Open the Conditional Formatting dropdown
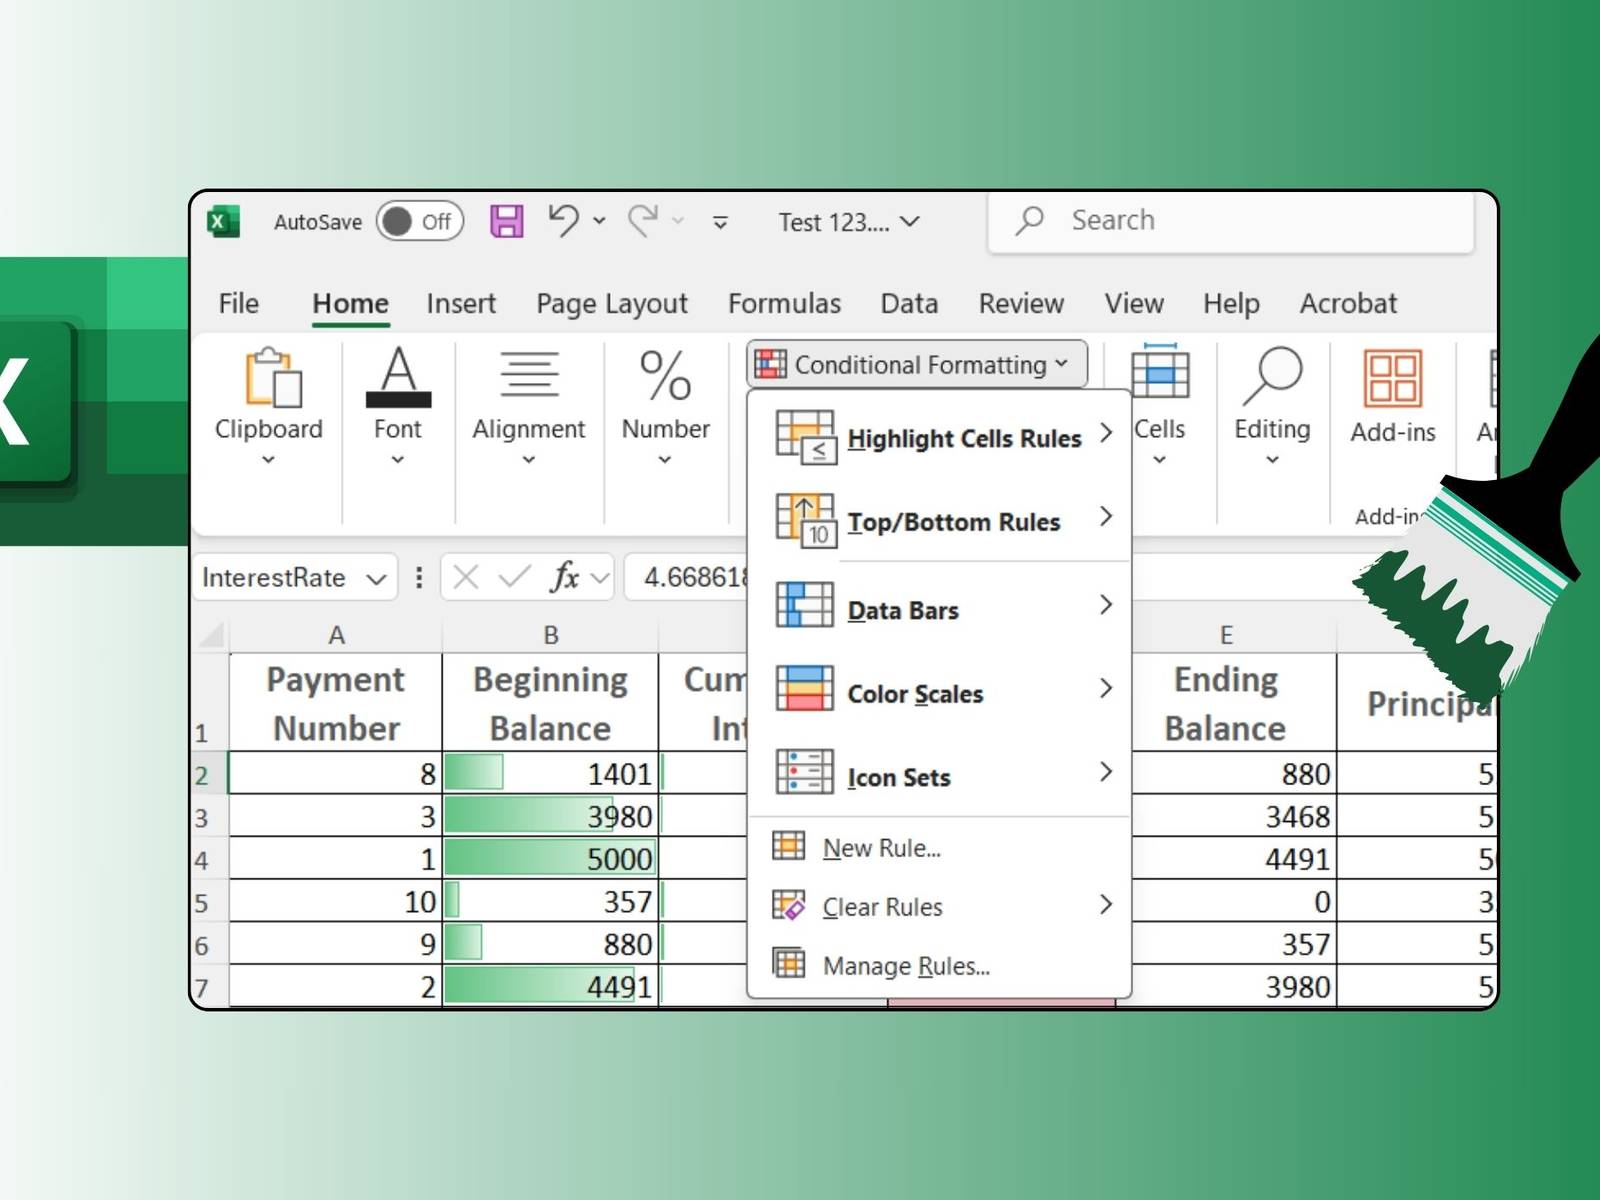The width and height of the screenshot is (1600, 1200). tap(915, 365)
